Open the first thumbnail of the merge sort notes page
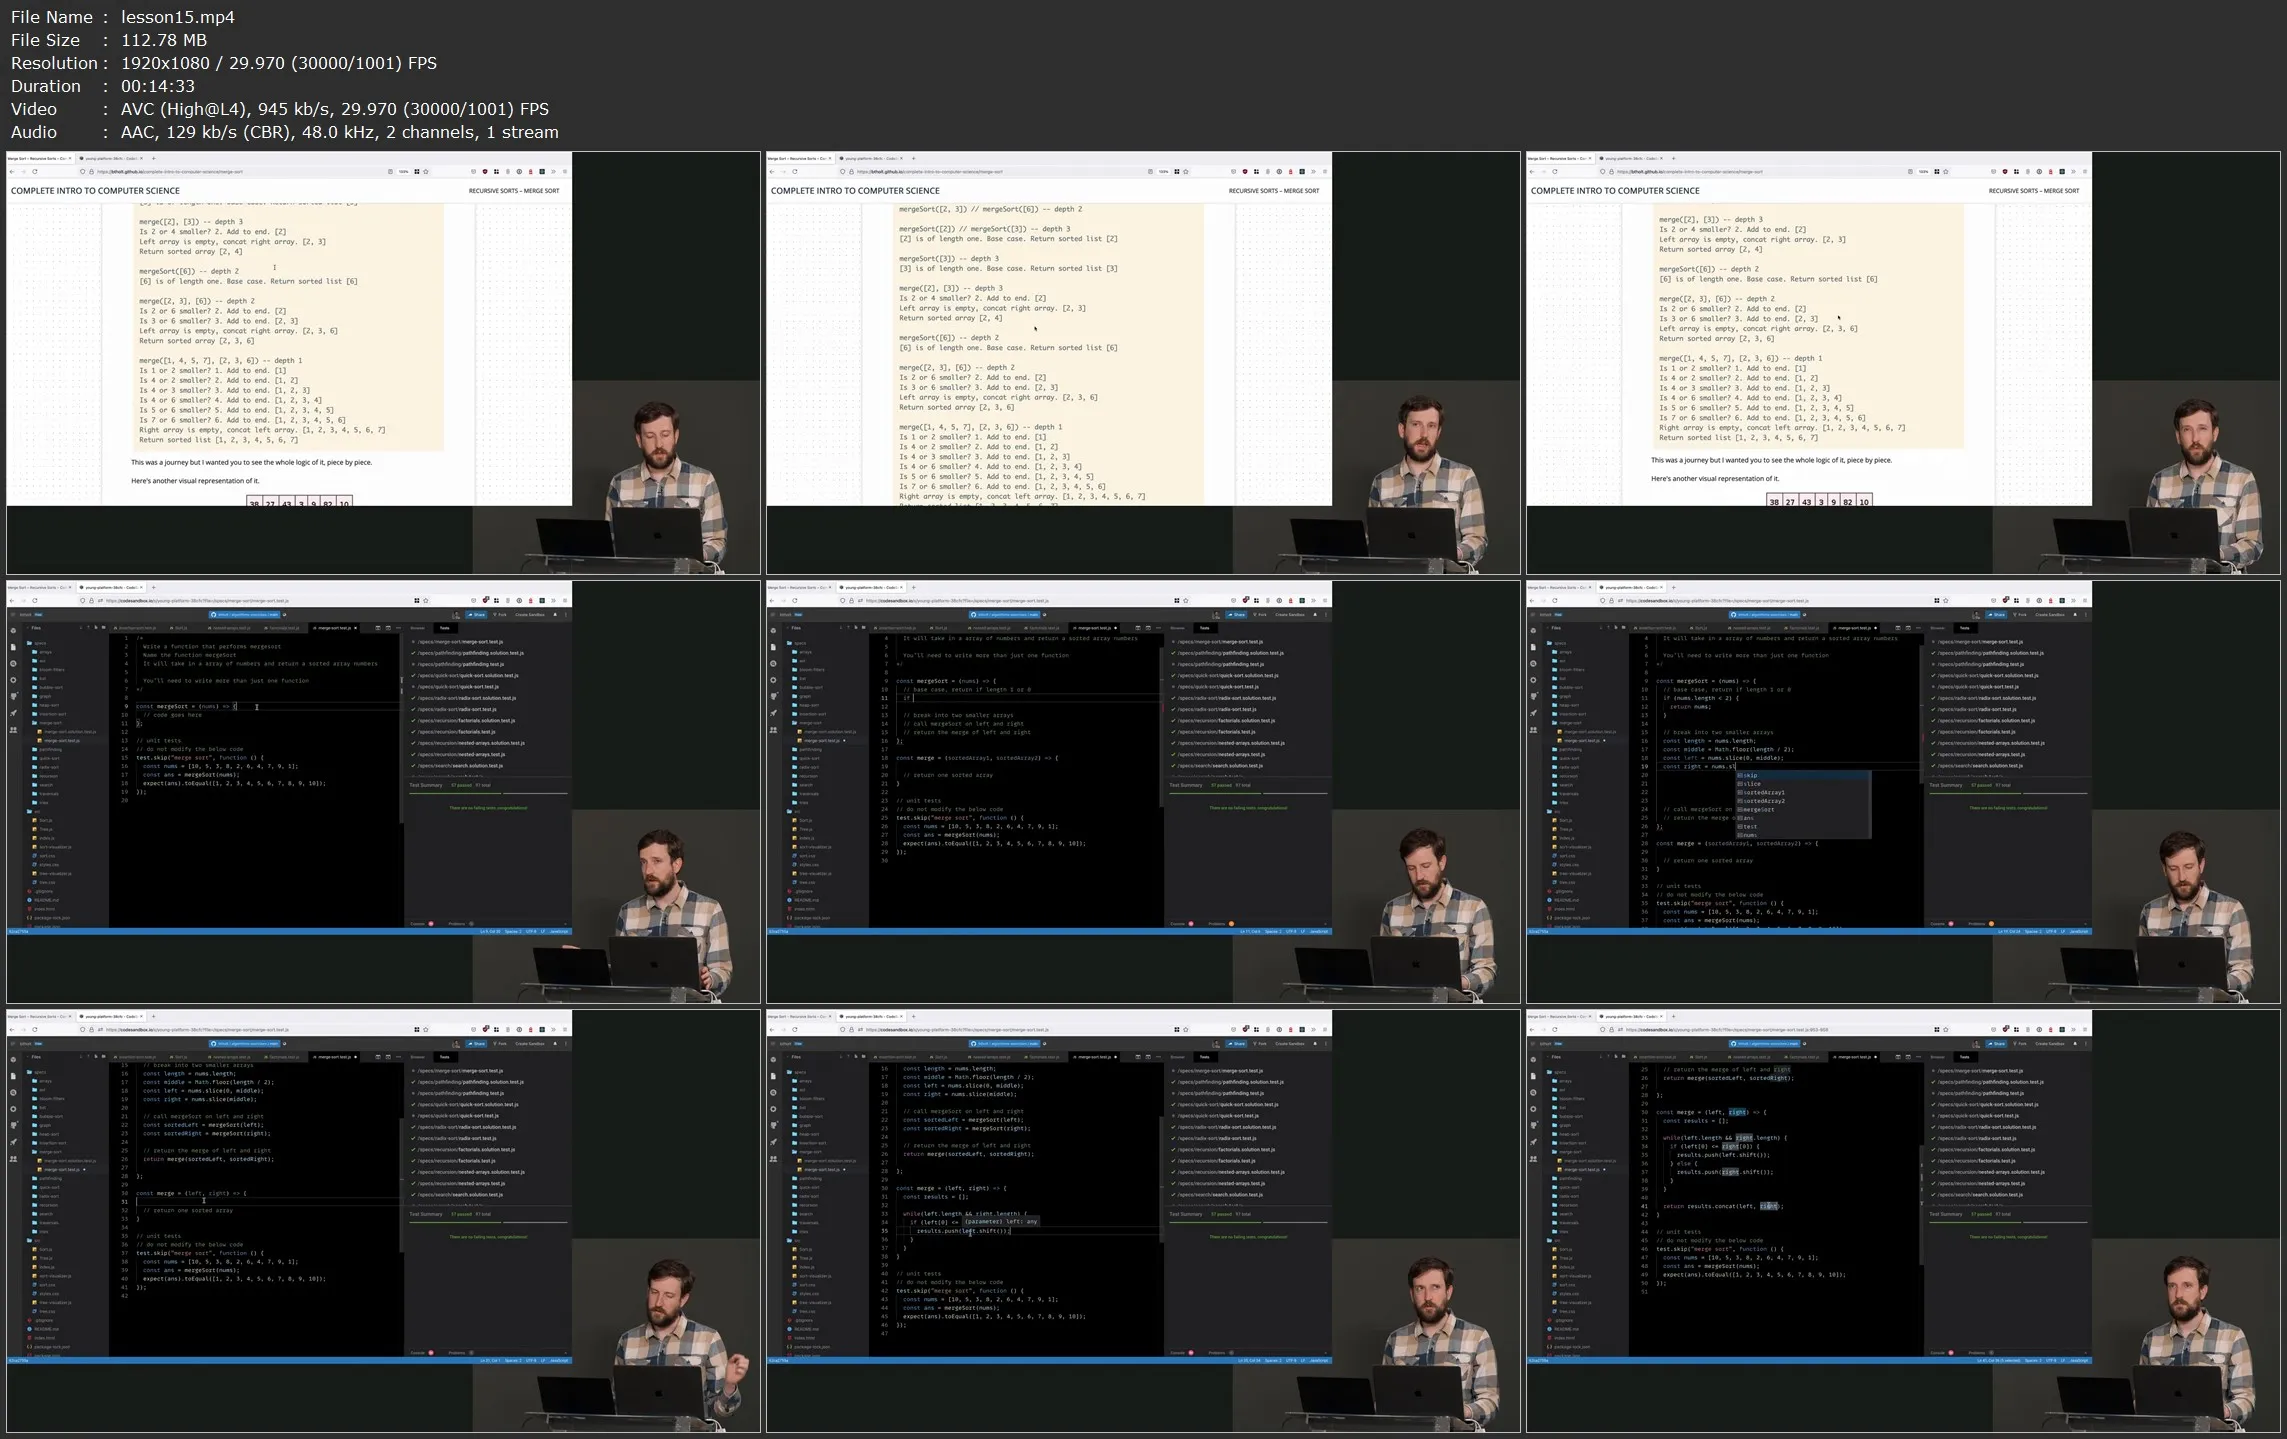 click(383, 363)
